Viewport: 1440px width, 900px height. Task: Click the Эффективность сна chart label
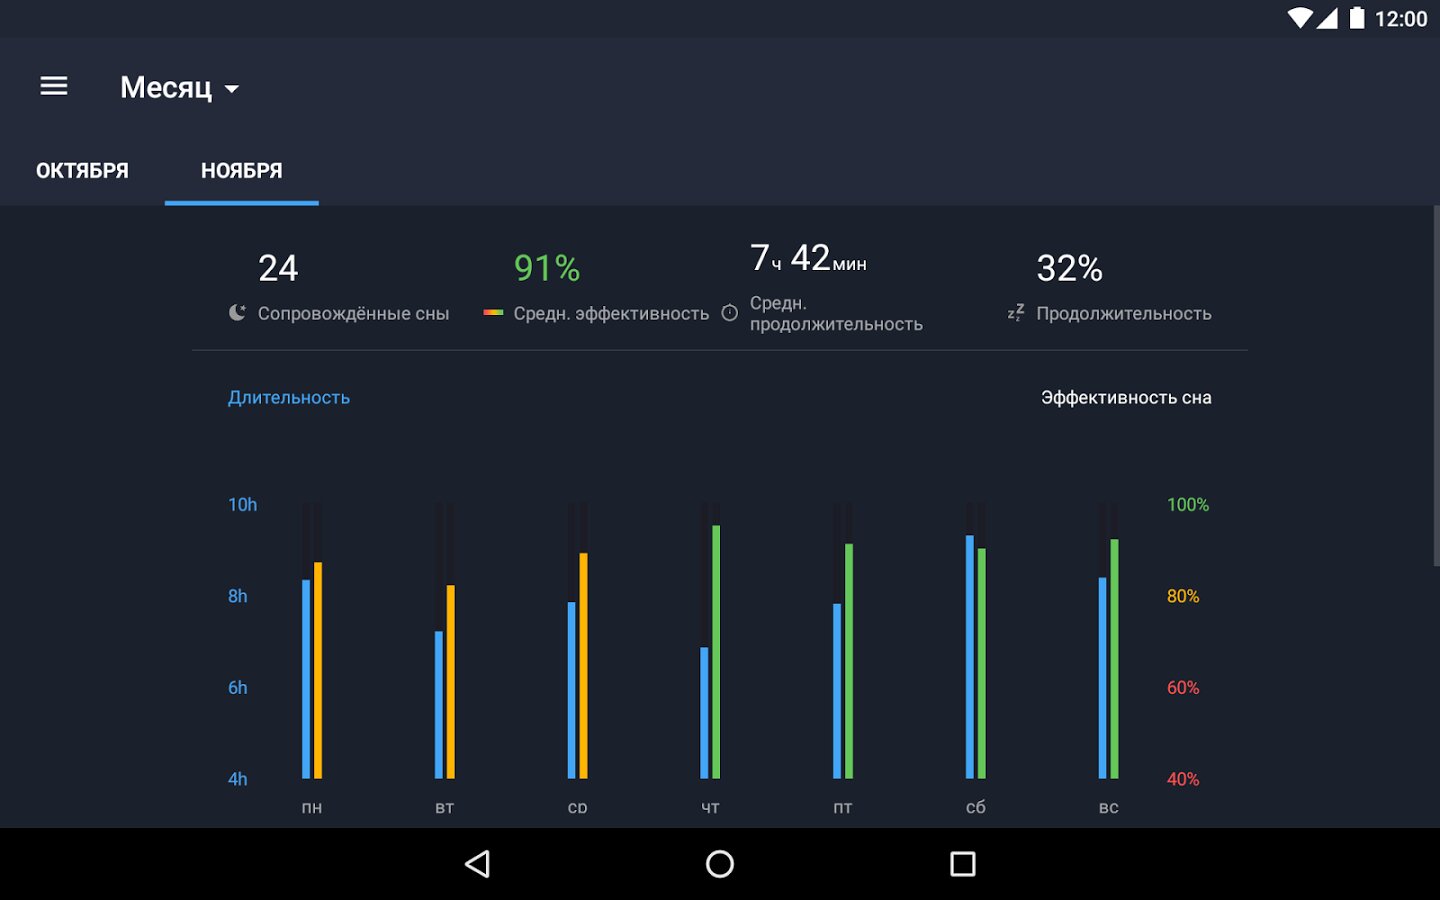(x=1126, y=398)
